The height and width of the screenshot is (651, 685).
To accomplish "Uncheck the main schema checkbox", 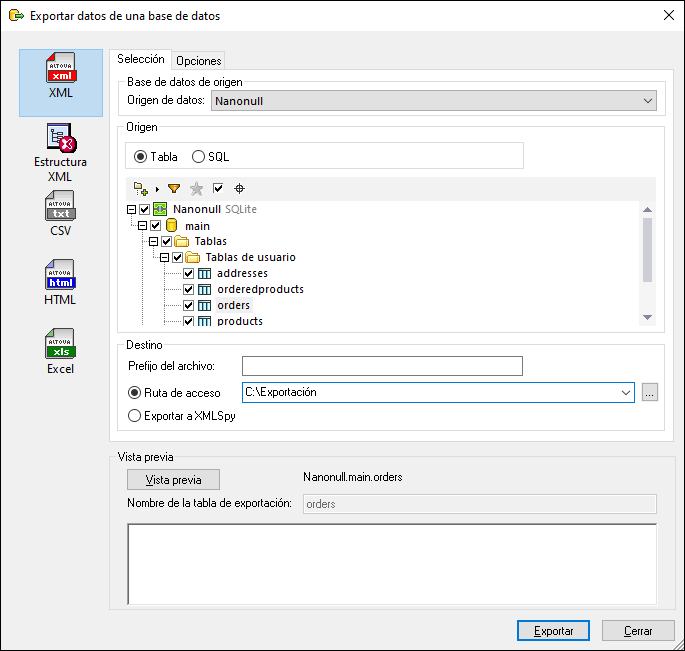I will coord(156,226).
